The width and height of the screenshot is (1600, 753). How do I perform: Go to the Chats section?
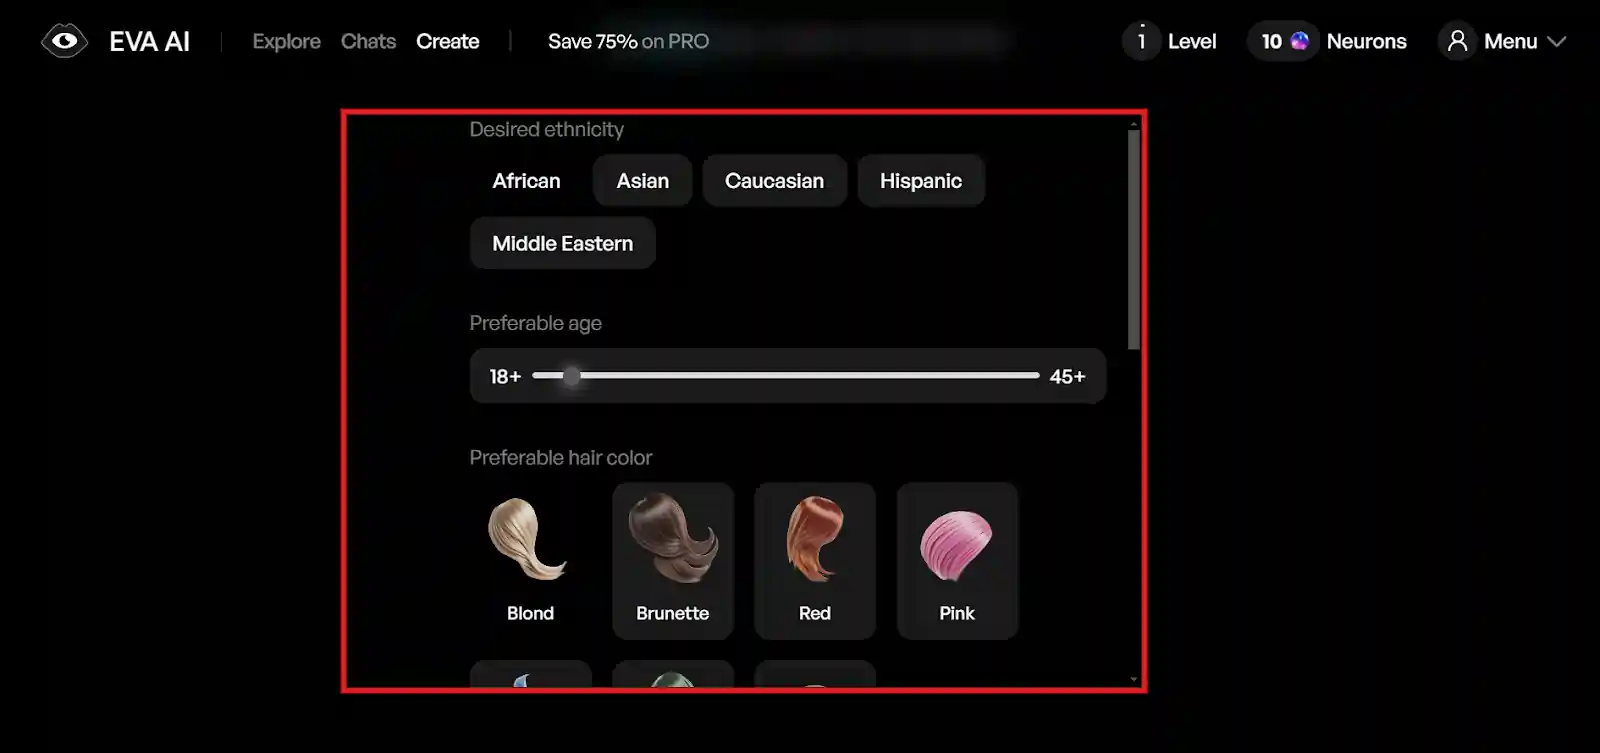(368, 41)
